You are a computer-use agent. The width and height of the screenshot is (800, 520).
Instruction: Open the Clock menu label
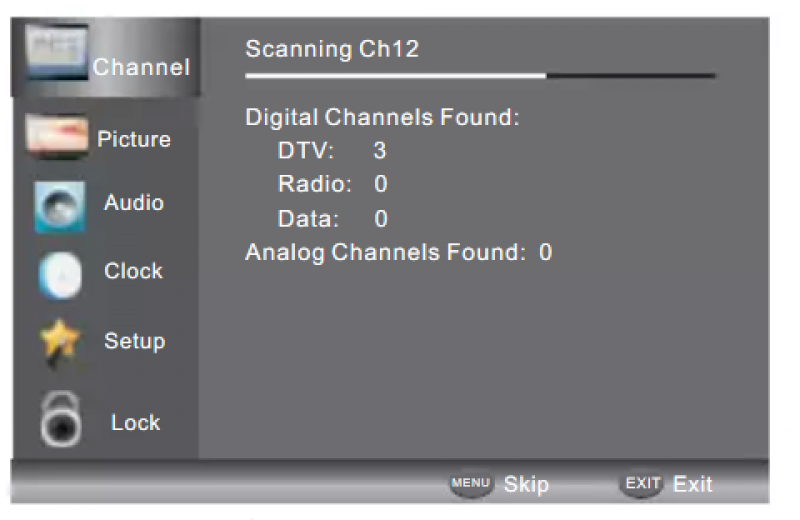(x=134, y=271)
